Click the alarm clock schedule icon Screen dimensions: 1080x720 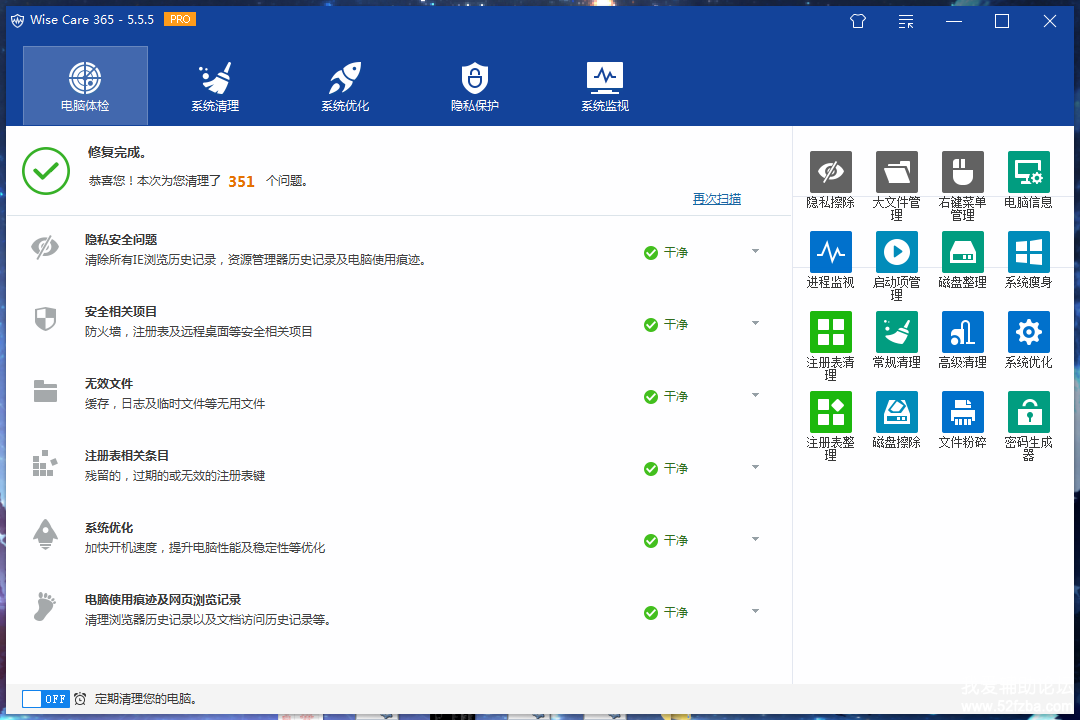[x=81, y=699]
